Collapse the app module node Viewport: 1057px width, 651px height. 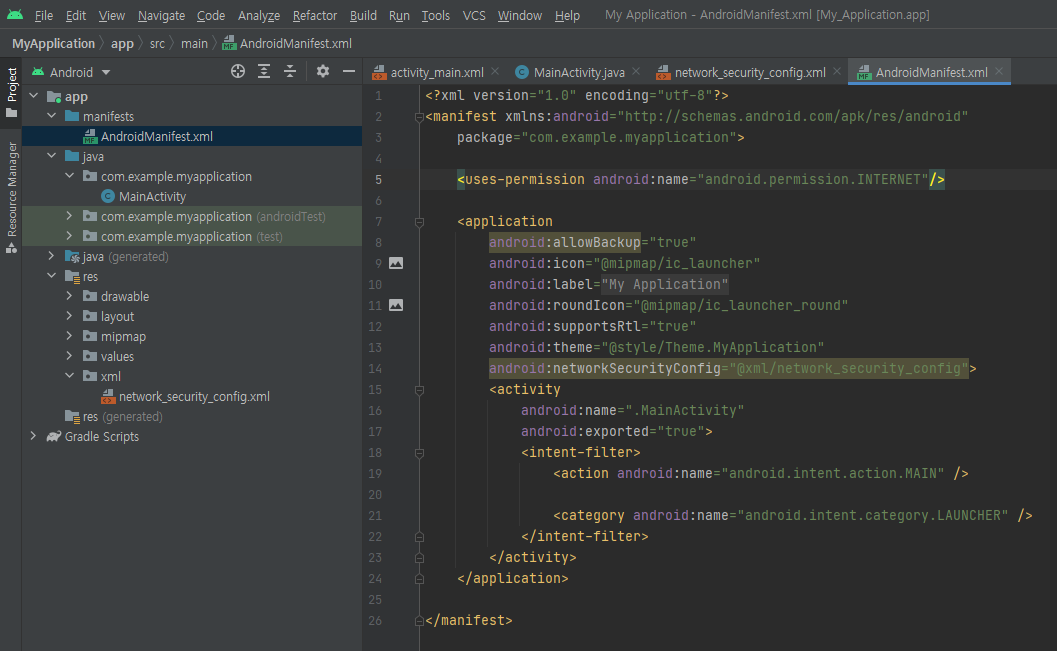(34, 96)
